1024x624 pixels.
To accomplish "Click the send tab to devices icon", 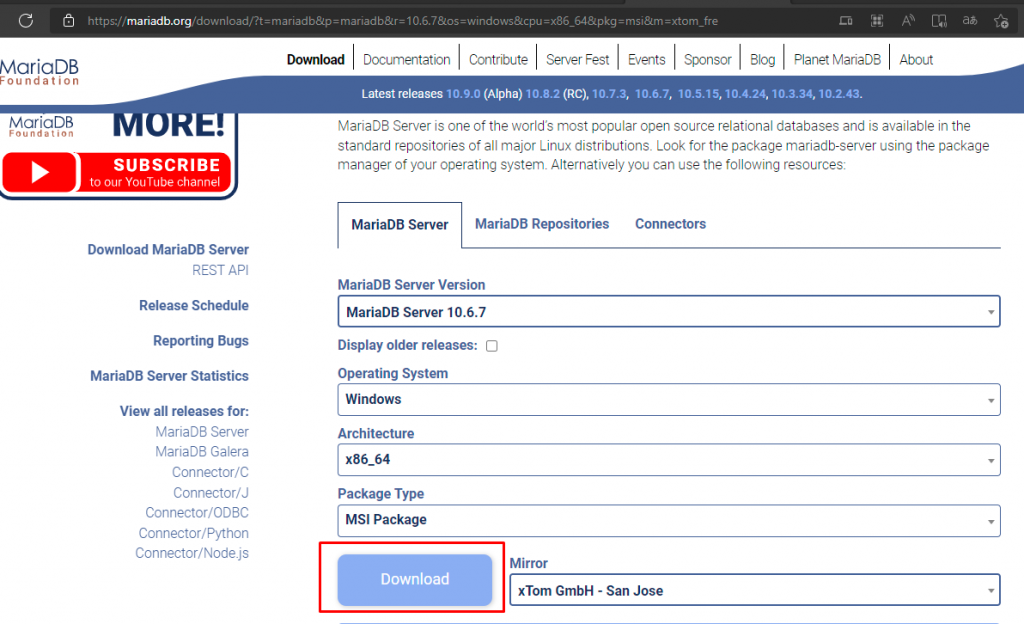I will coord(846,20).
